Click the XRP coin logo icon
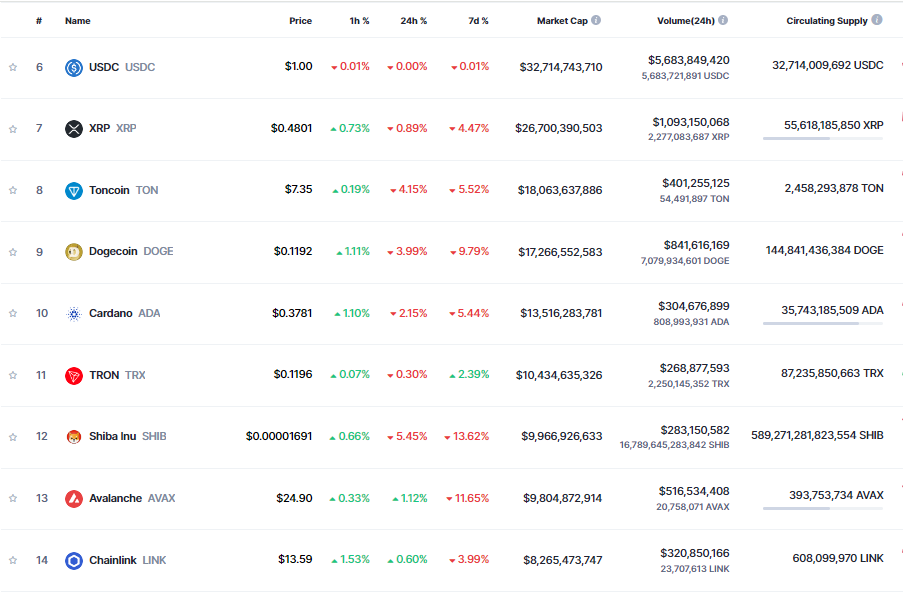Image resolution: width=903 pixels, height=594 pixels. tap(73, 129)
